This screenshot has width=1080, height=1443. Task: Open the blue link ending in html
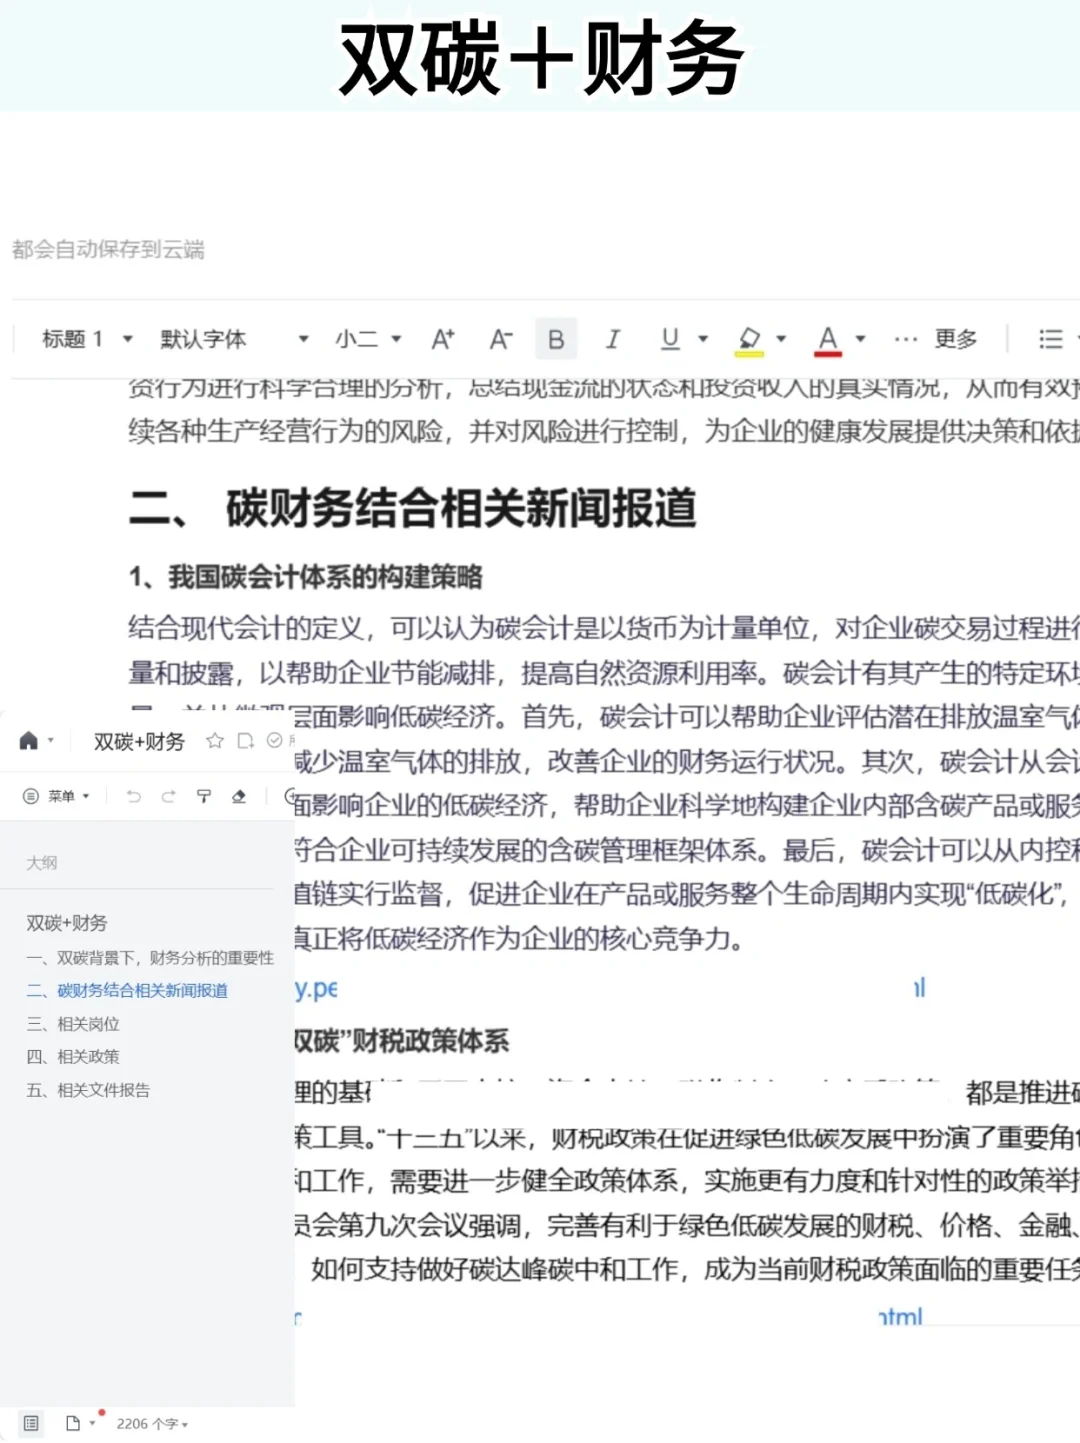[901, 1316]
